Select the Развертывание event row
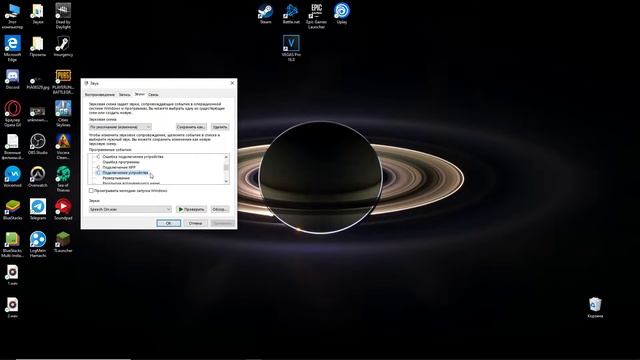 (116, 178)
